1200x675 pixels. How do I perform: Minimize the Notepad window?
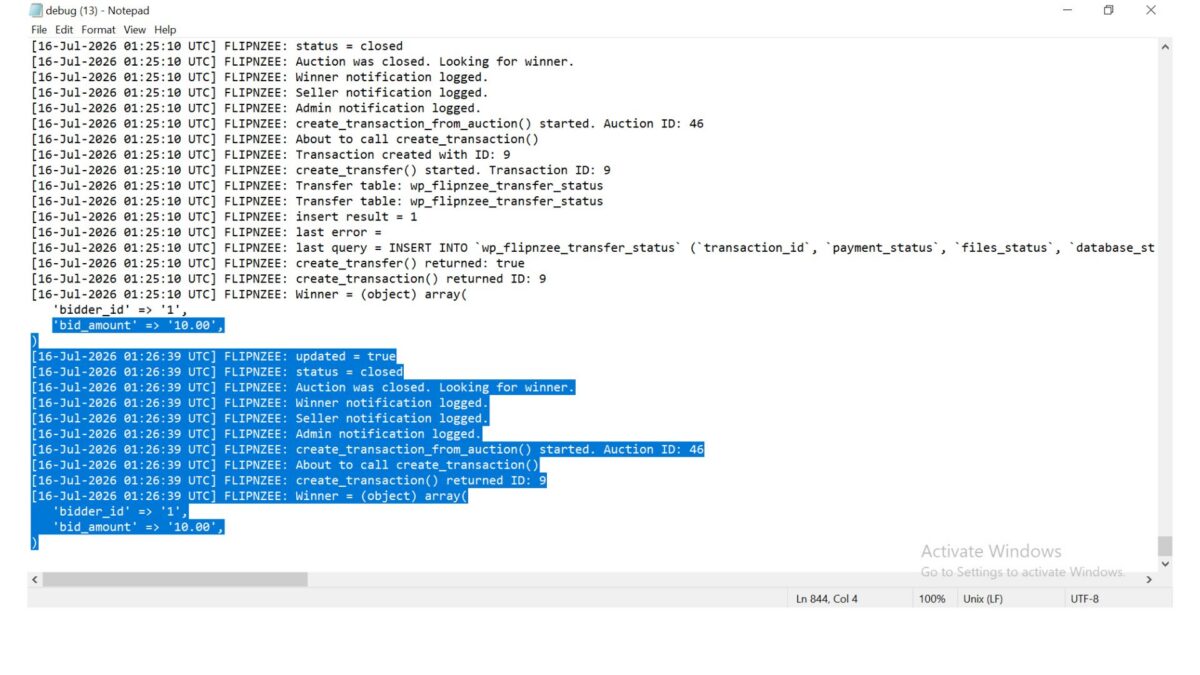tap(1067, 10)
